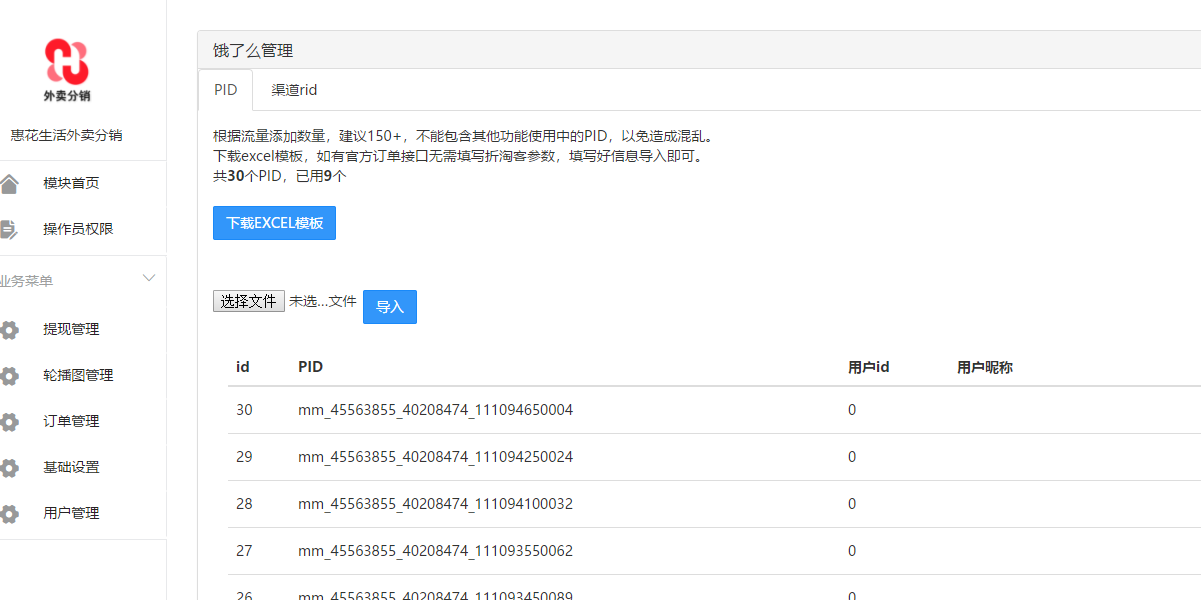This screenshot has width=1201, height=600.
Task: Click 下载EXCEL模板 button
Action: (274, 223)
